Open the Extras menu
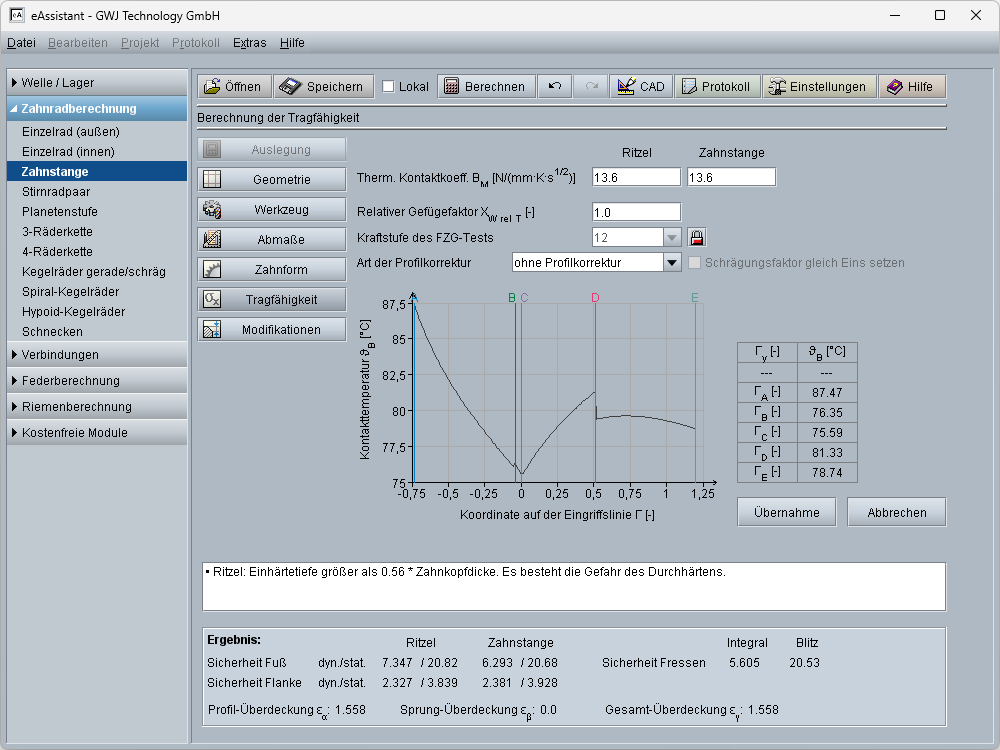The height and width of the screenshot is (750, 1000). [x=249, y=43]
